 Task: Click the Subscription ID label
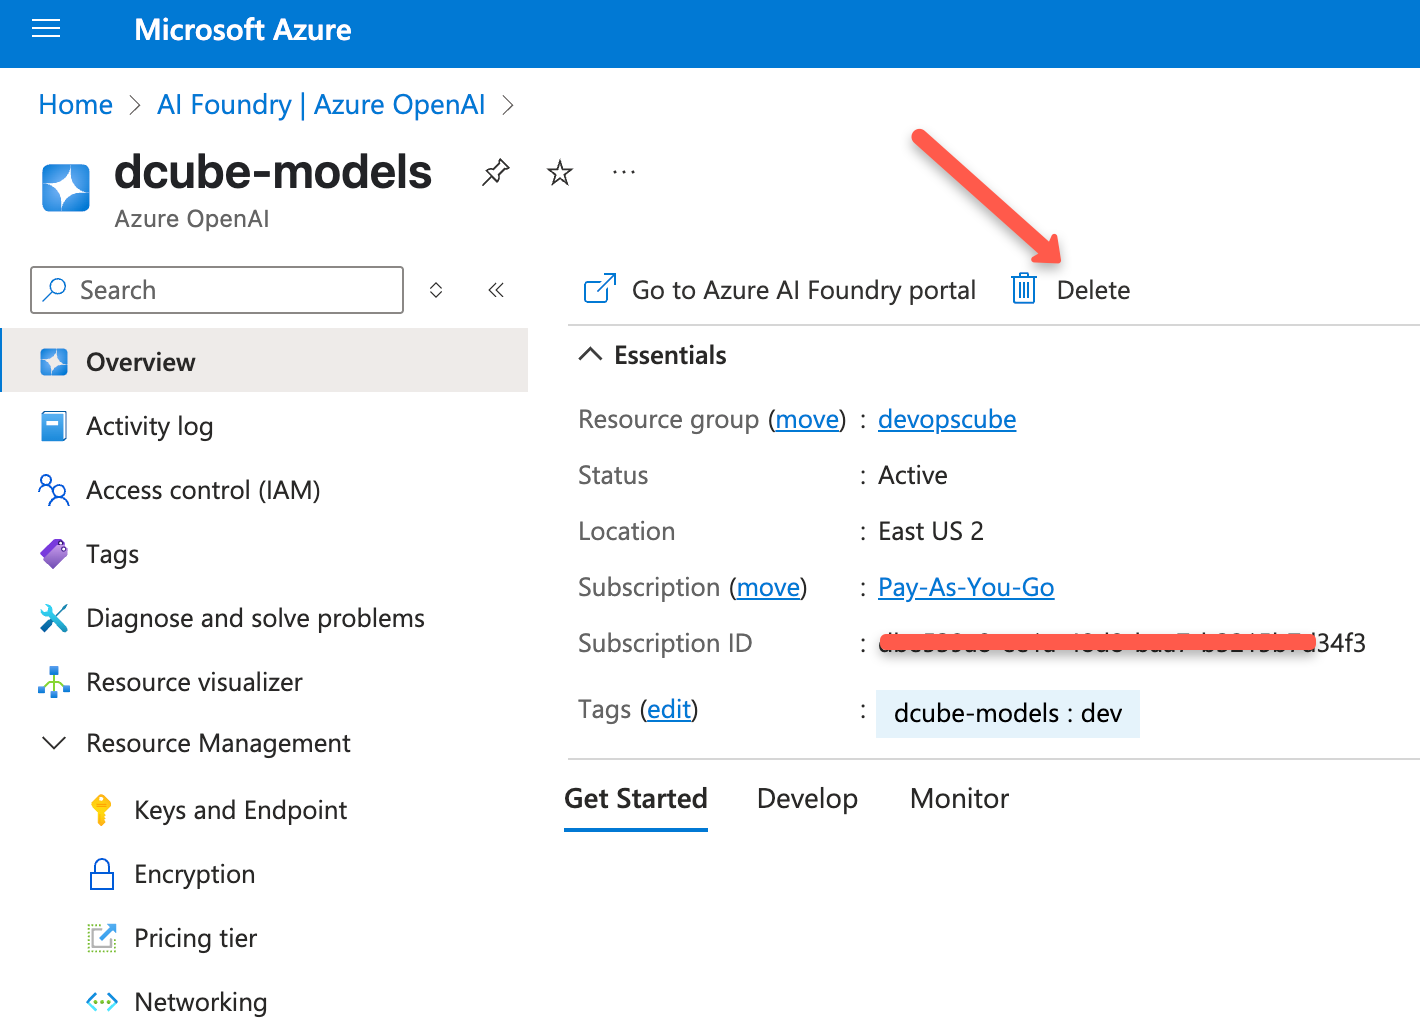[665, 643]
